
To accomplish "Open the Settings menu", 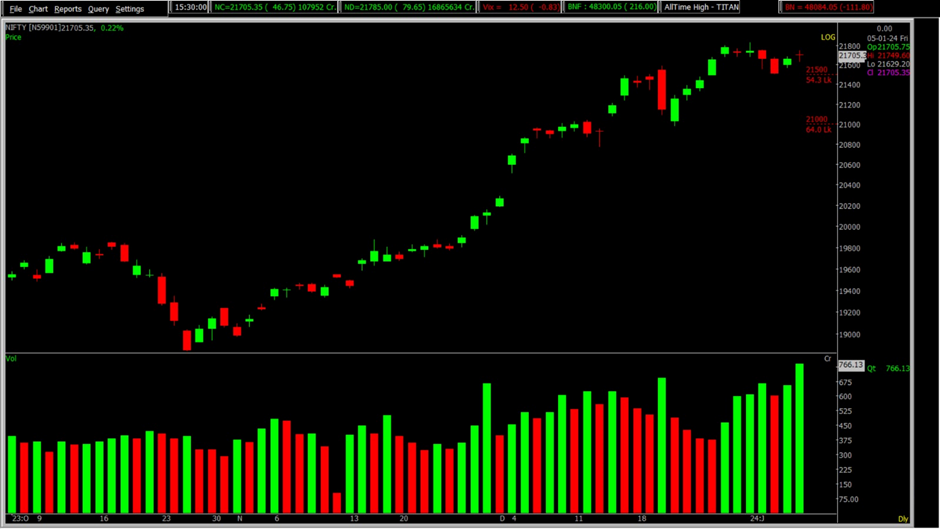I will (130, 9).
